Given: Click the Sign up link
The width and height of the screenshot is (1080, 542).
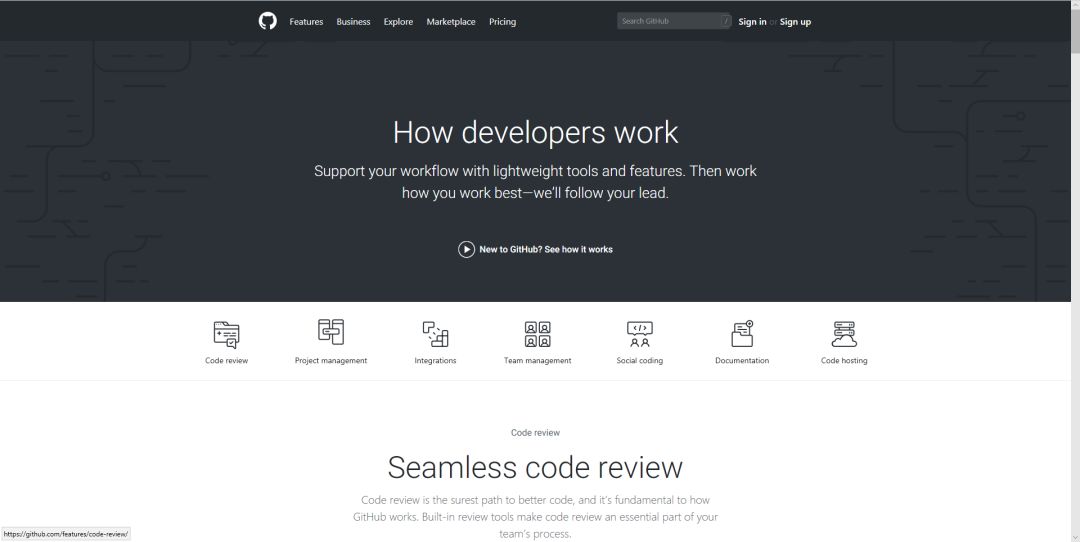Looking at the screenshot, I should (x=795, y=22).
